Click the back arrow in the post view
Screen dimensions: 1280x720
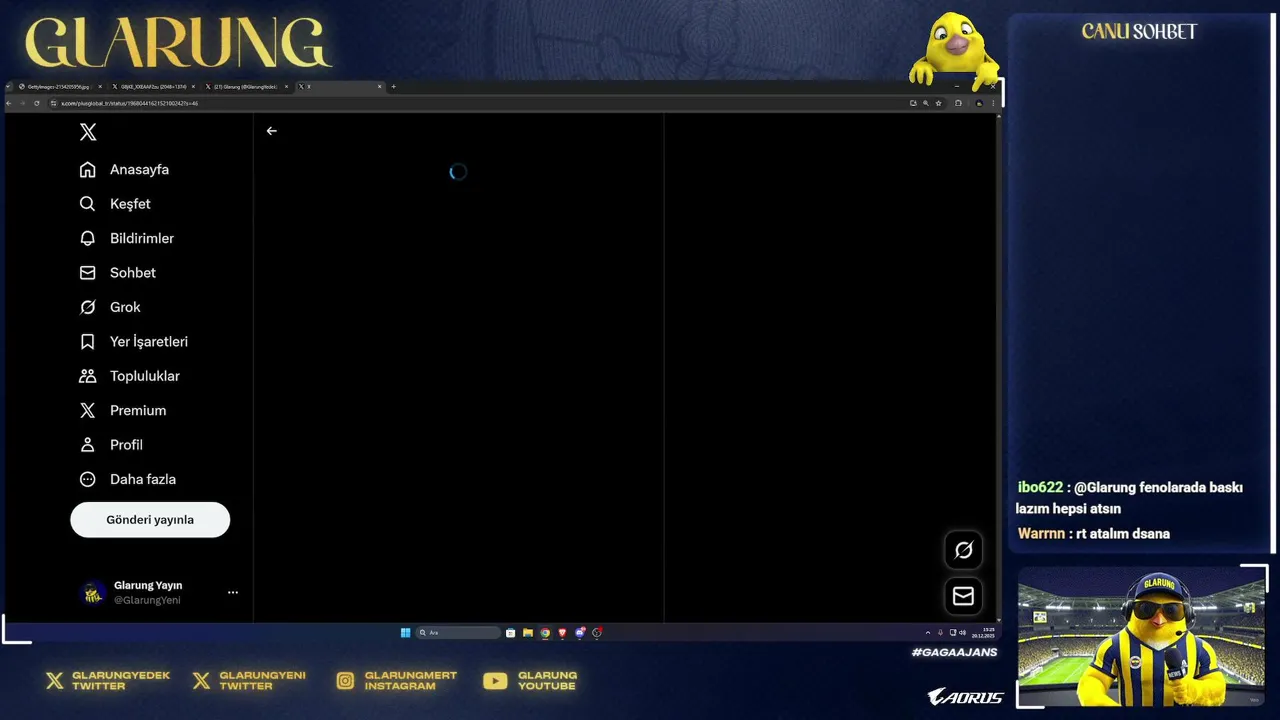click(x=272, y=131)
